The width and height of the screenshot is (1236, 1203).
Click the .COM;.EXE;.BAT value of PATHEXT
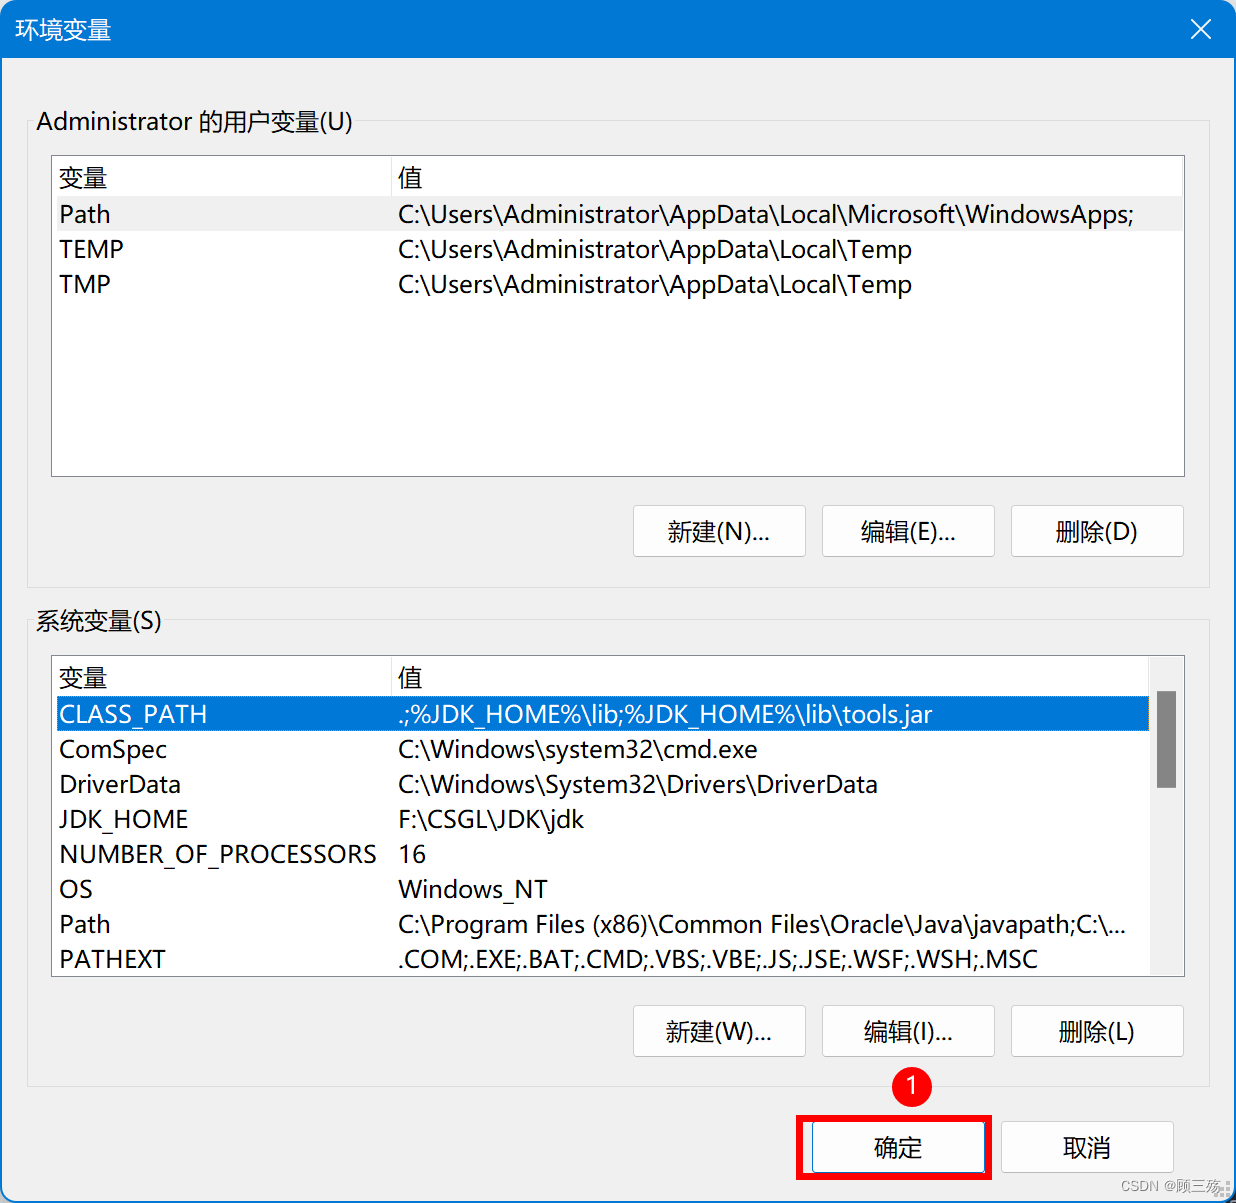pyautogui.click(x=718, y=959)
